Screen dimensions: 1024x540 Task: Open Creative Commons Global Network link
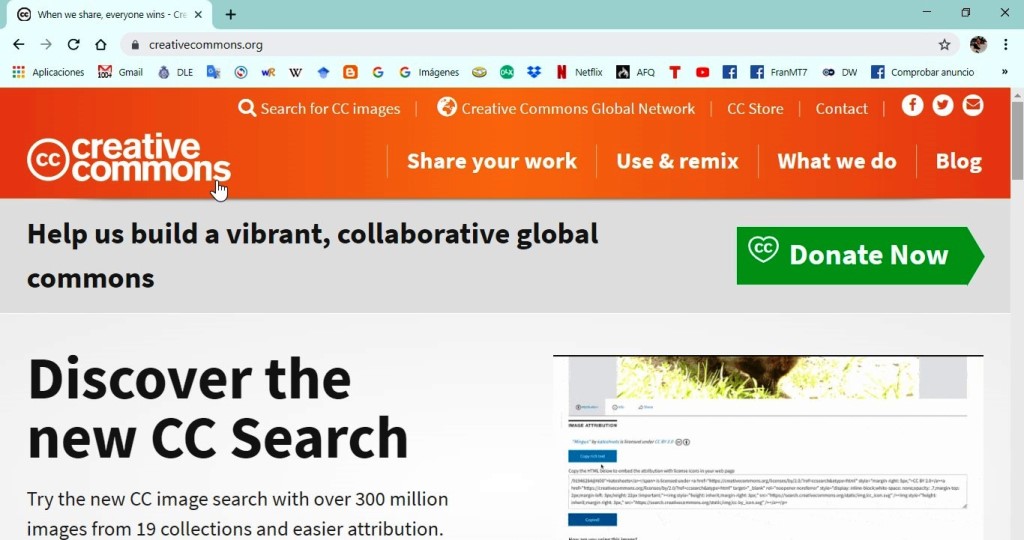click(x=566, y=108)
